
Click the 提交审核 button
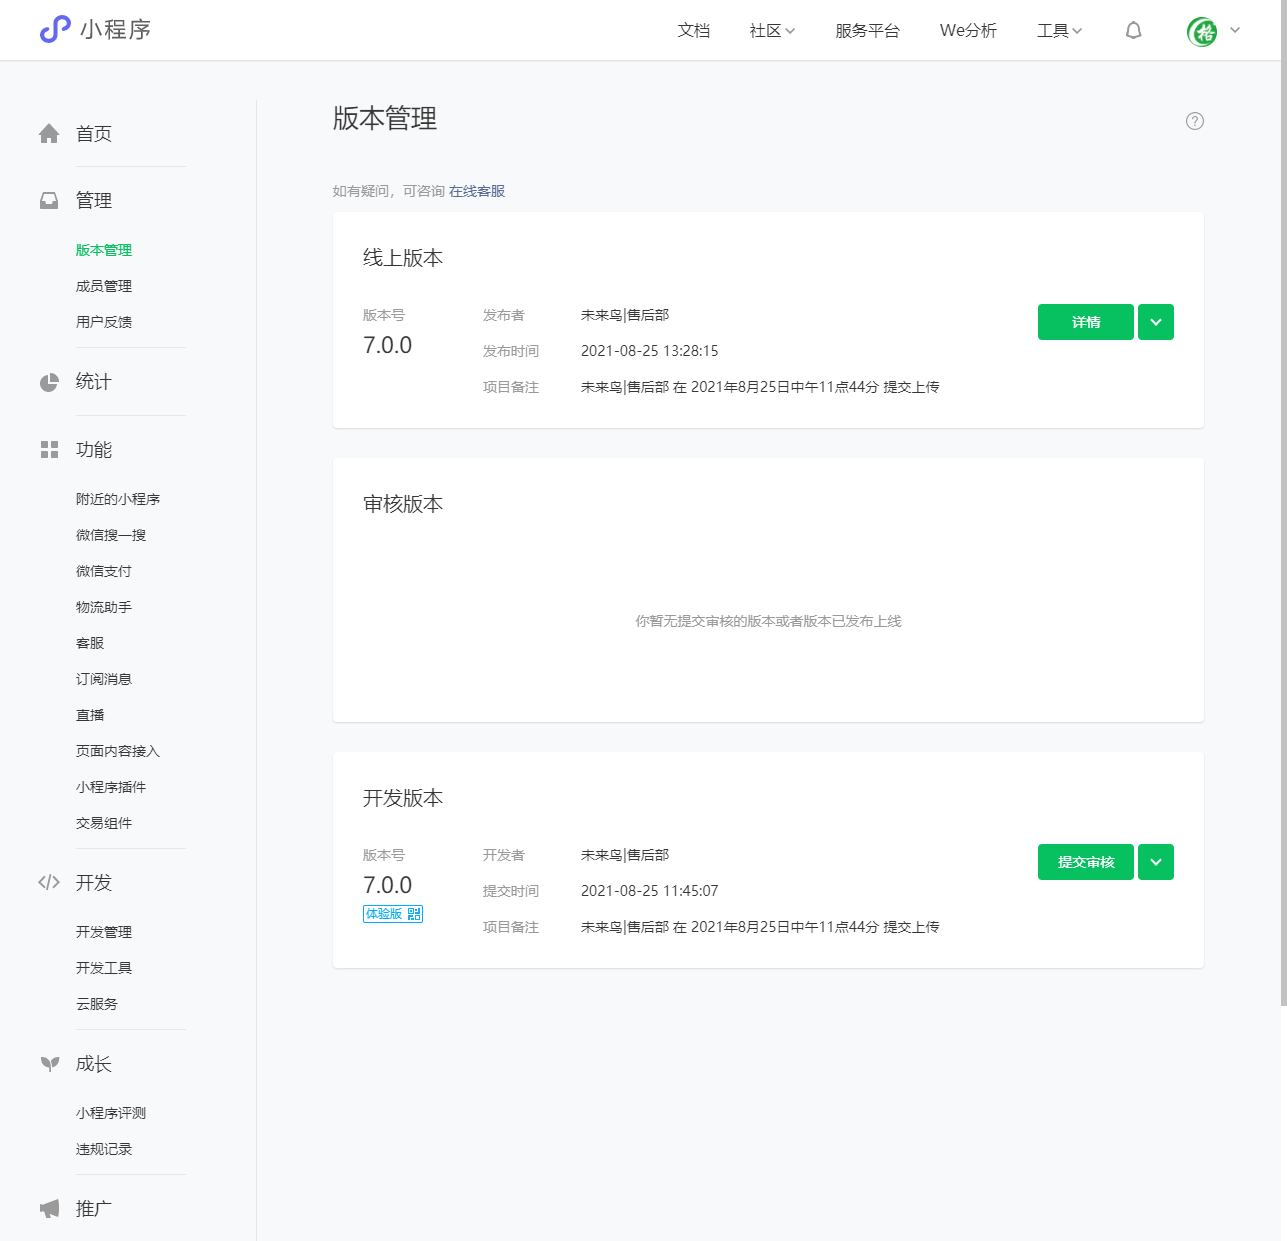click(1085, 862)
